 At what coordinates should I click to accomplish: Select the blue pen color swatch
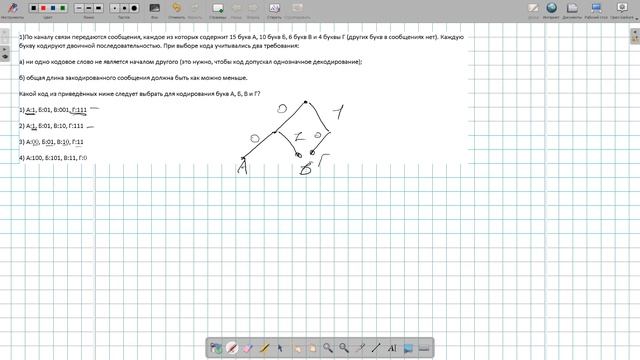[53, 8]
